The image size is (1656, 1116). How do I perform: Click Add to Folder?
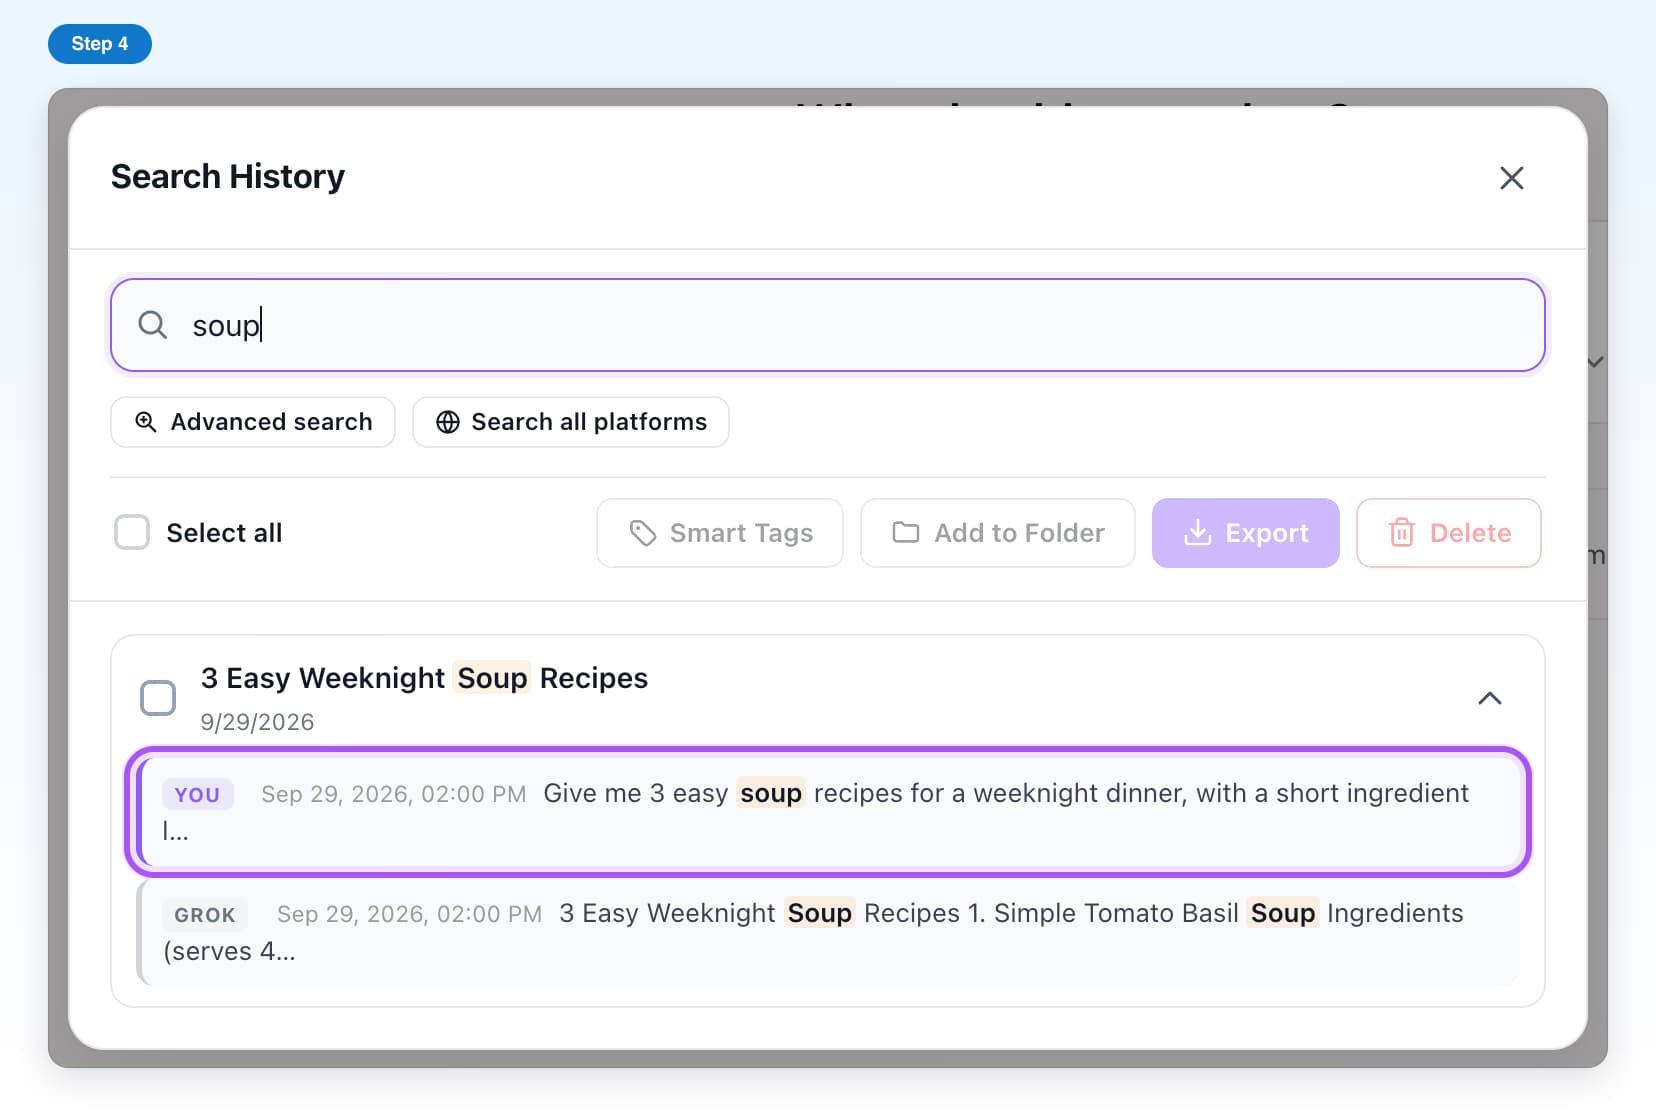998,533
